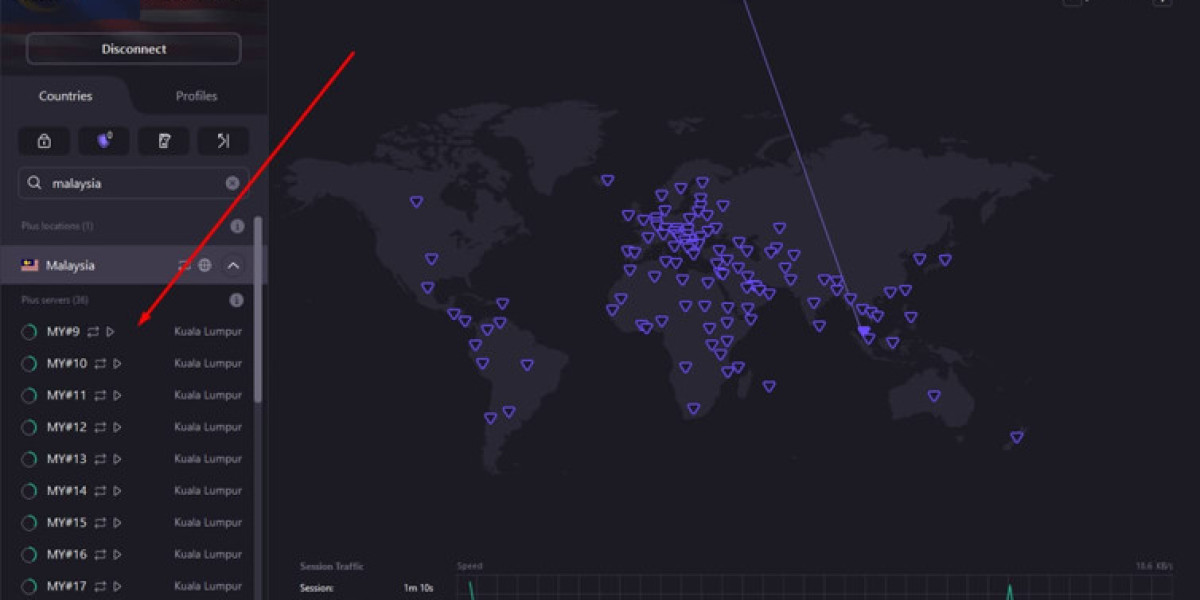Collapse the Malaysia server list
Screen dimensions: 1200x600
tap(232, 265)
